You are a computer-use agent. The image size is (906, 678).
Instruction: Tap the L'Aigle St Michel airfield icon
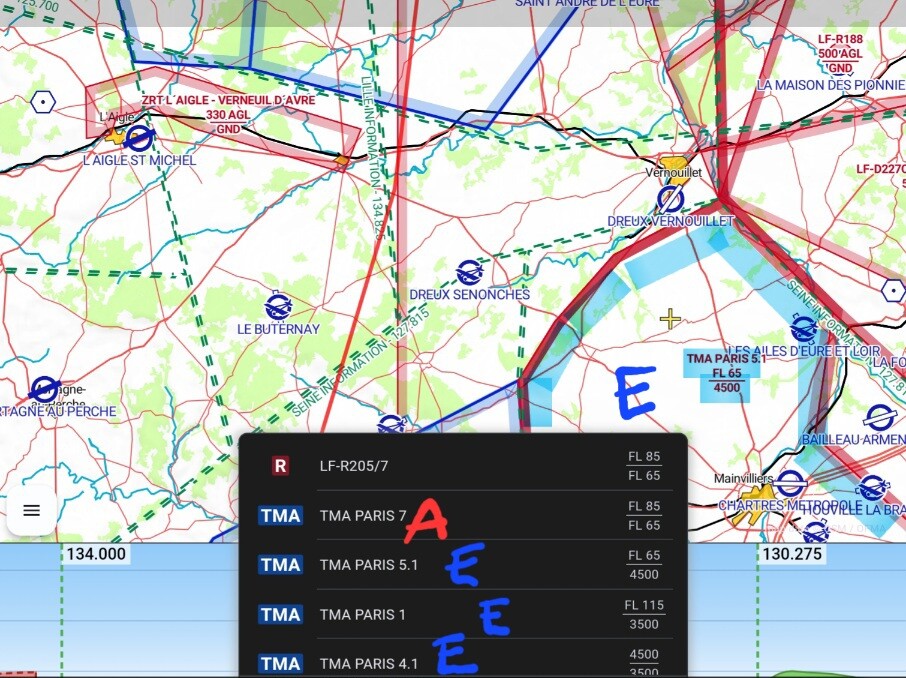pos(139,137)
